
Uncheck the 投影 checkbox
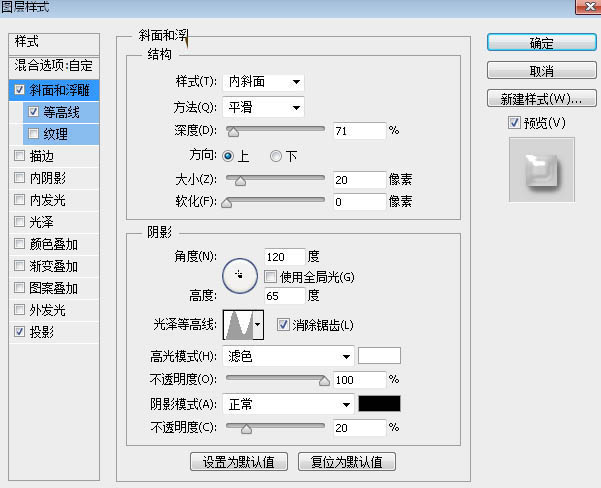(x=19, y=331)
